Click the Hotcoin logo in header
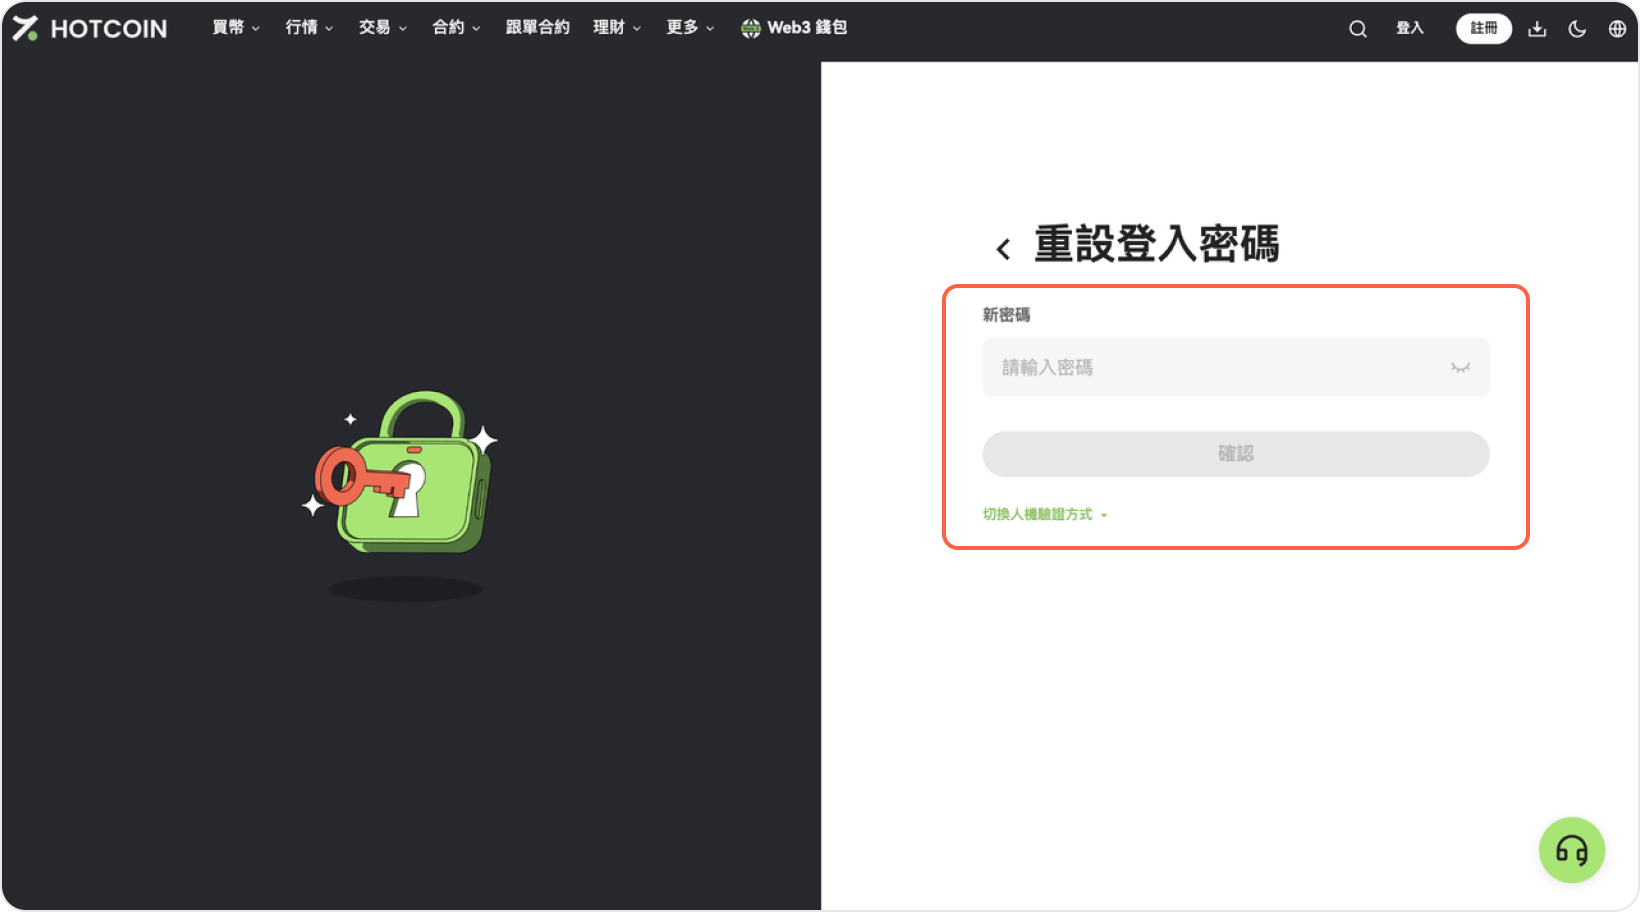This screenshot has width=1640, height=912. 90,28
